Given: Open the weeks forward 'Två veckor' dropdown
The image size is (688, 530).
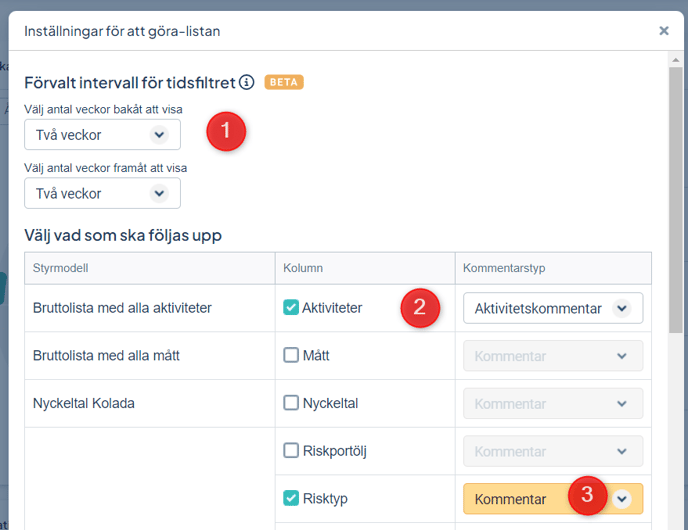Looking at the screenshot, I should [102, 193].
